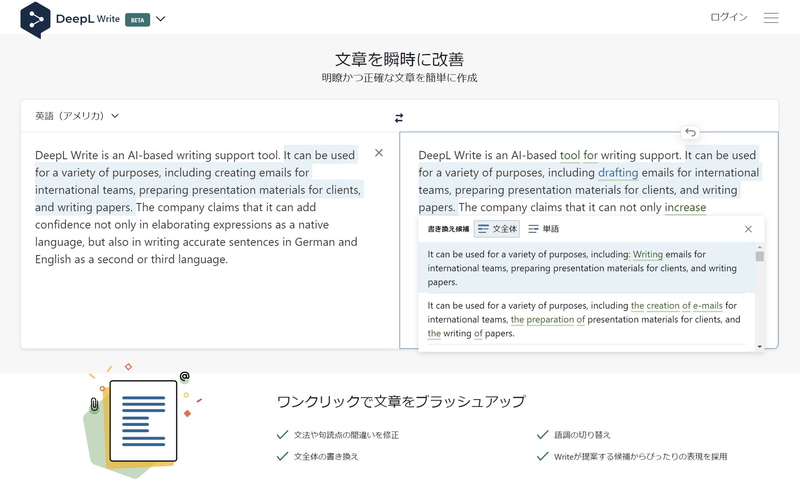Open the DeepL Write product chevron dropdown
The height and width of the screenshot is (504, 800).
point(160,19)
